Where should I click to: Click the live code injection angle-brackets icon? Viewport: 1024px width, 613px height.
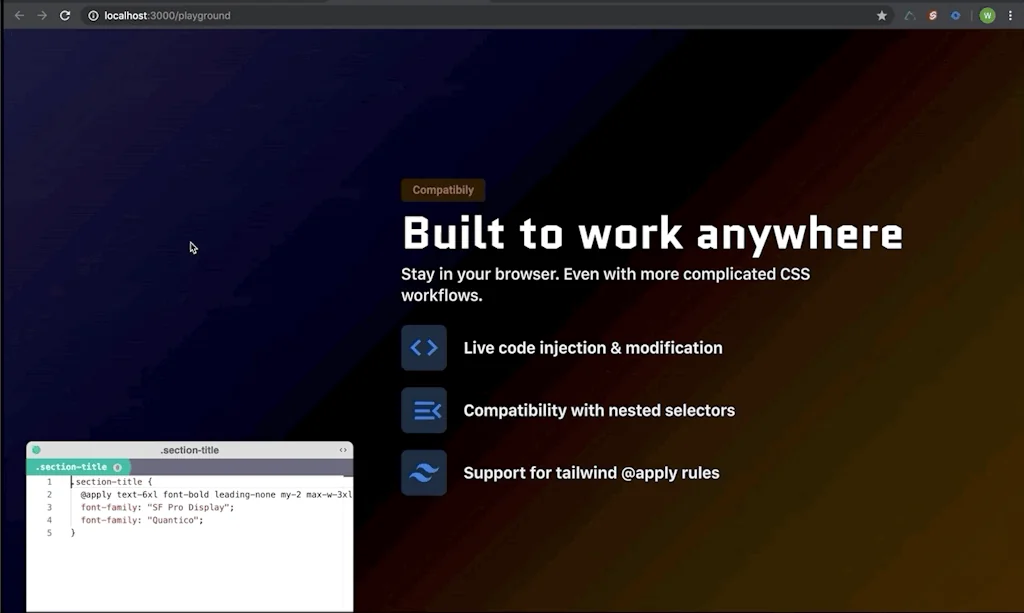[x=424, y=347]
